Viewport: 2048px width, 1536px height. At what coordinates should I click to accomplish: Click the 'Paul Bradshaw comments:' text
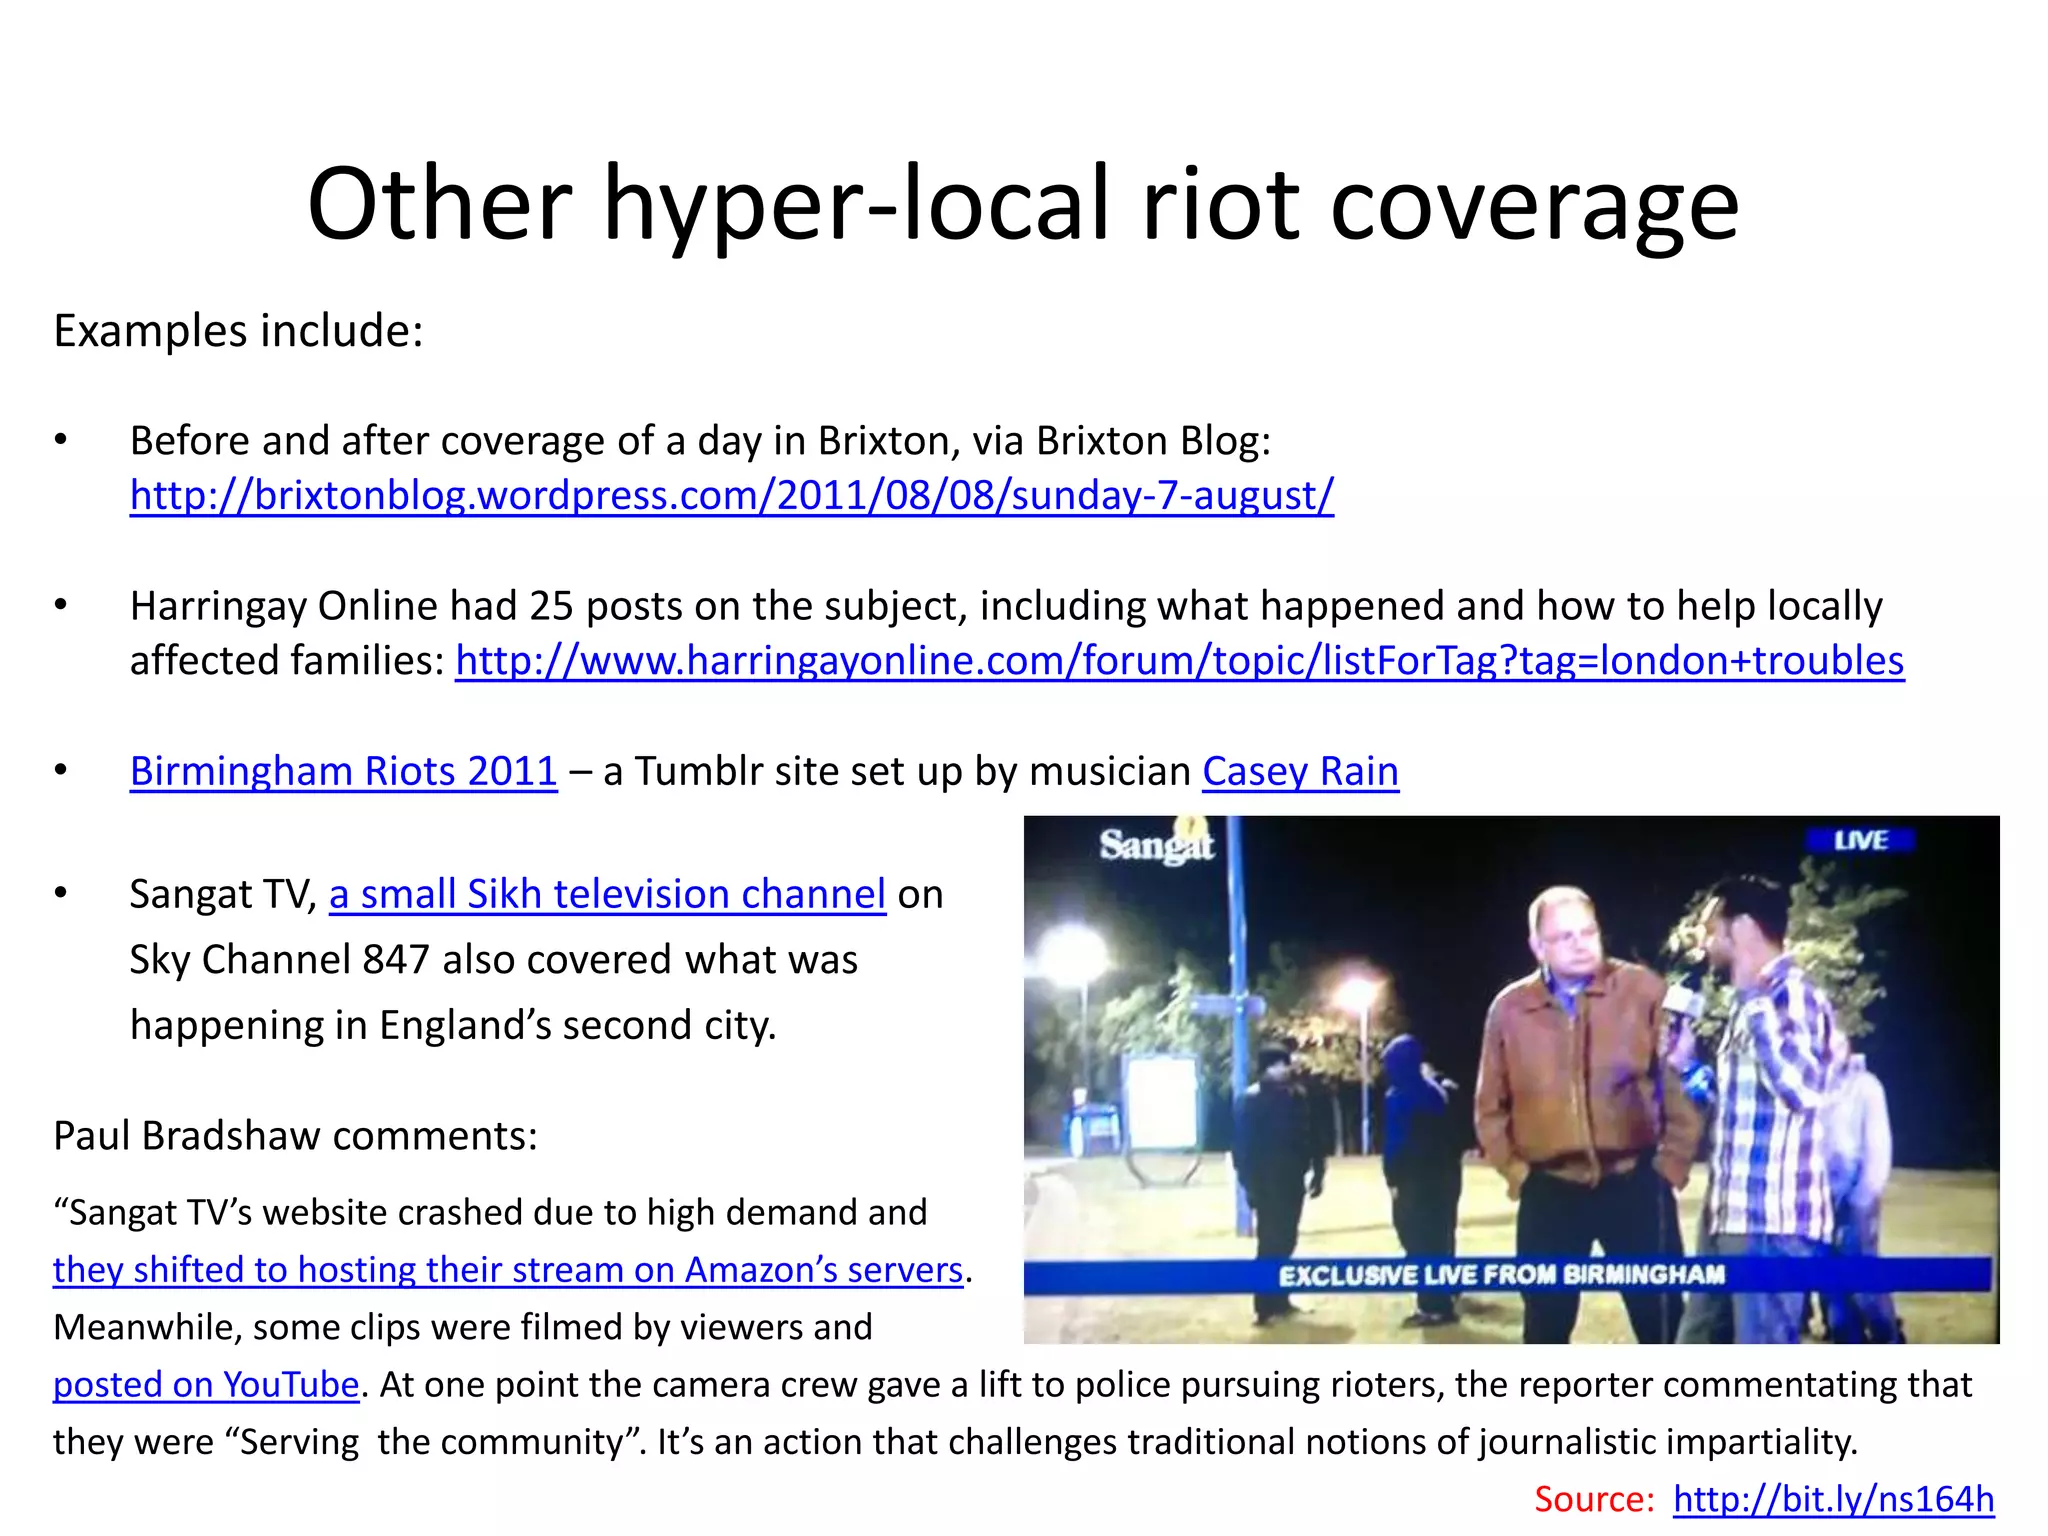point(295,1136)
